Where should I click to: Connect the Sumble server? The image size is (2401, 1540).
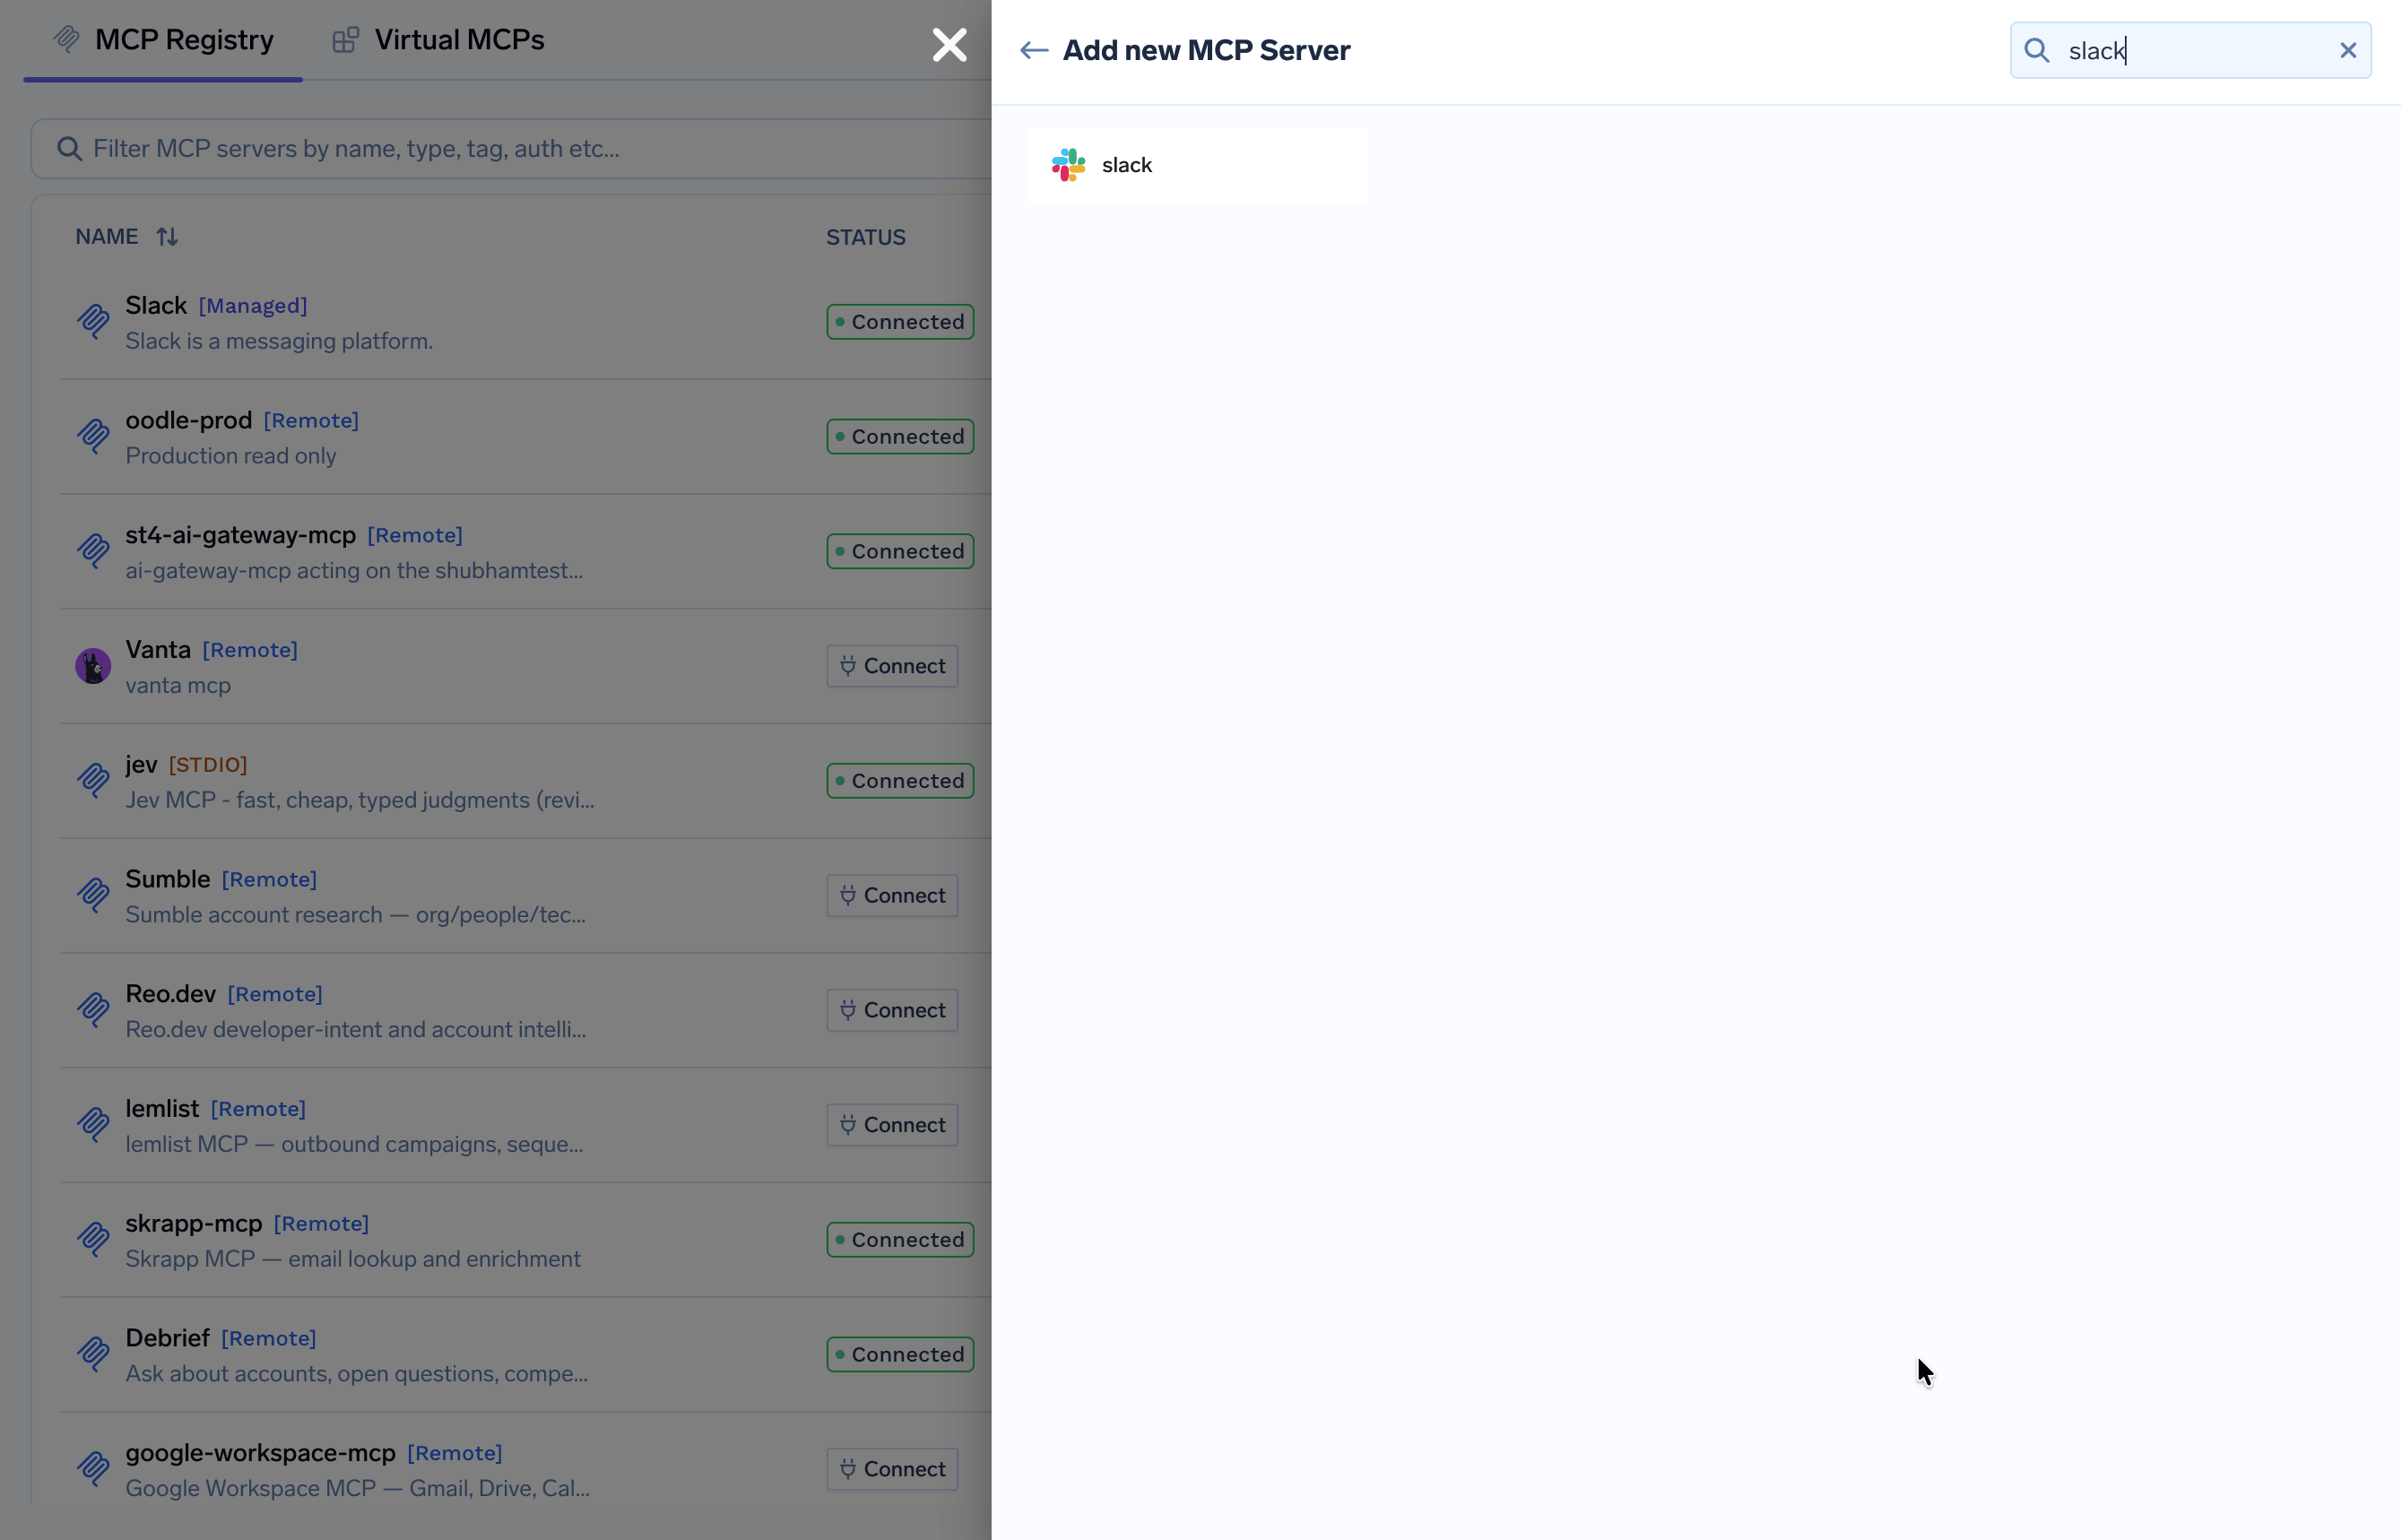[892, 895]
